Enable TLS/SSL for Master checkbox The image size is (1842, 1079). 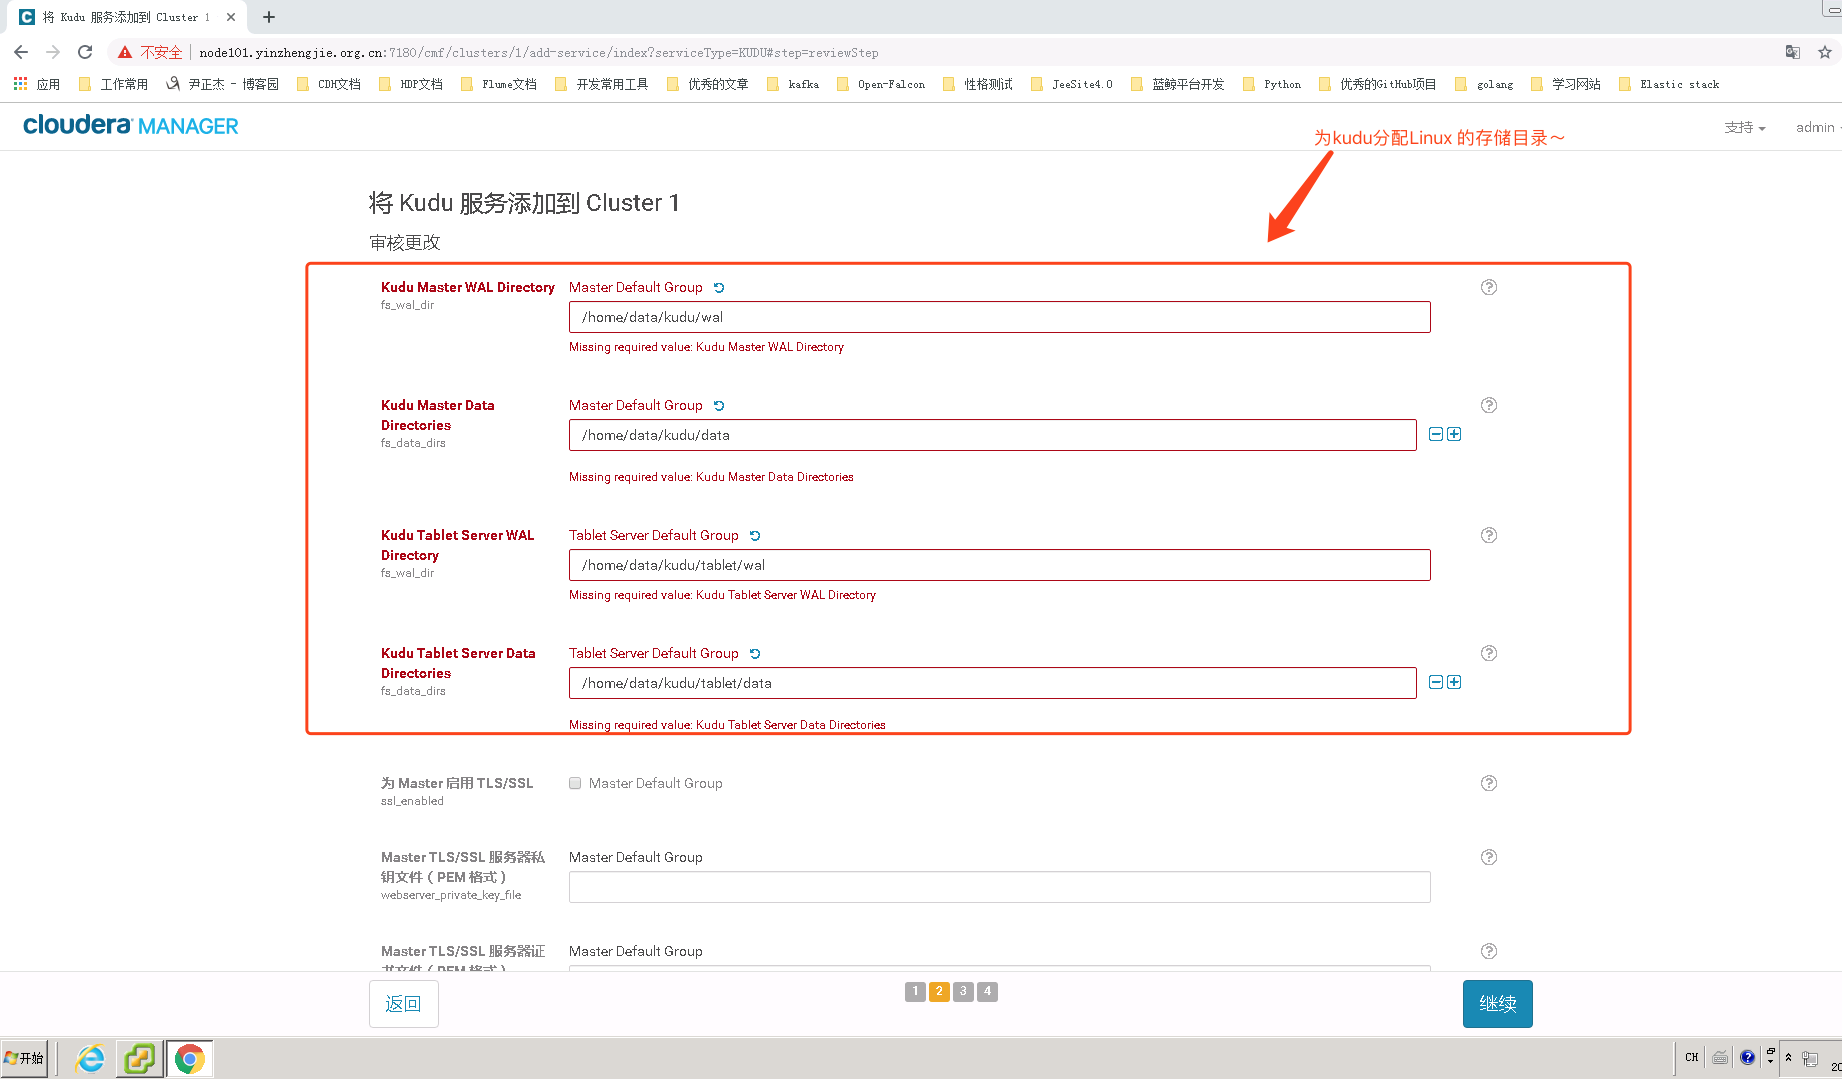(x=575, y=783)
